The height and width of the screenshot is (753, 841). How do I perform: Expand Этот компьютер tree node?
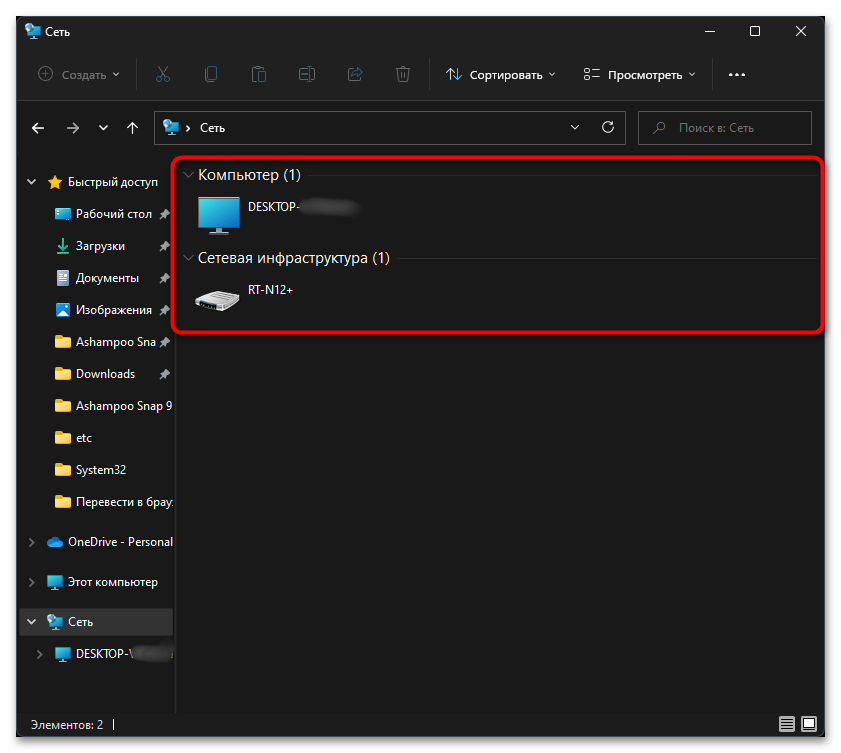pos(32,582)
